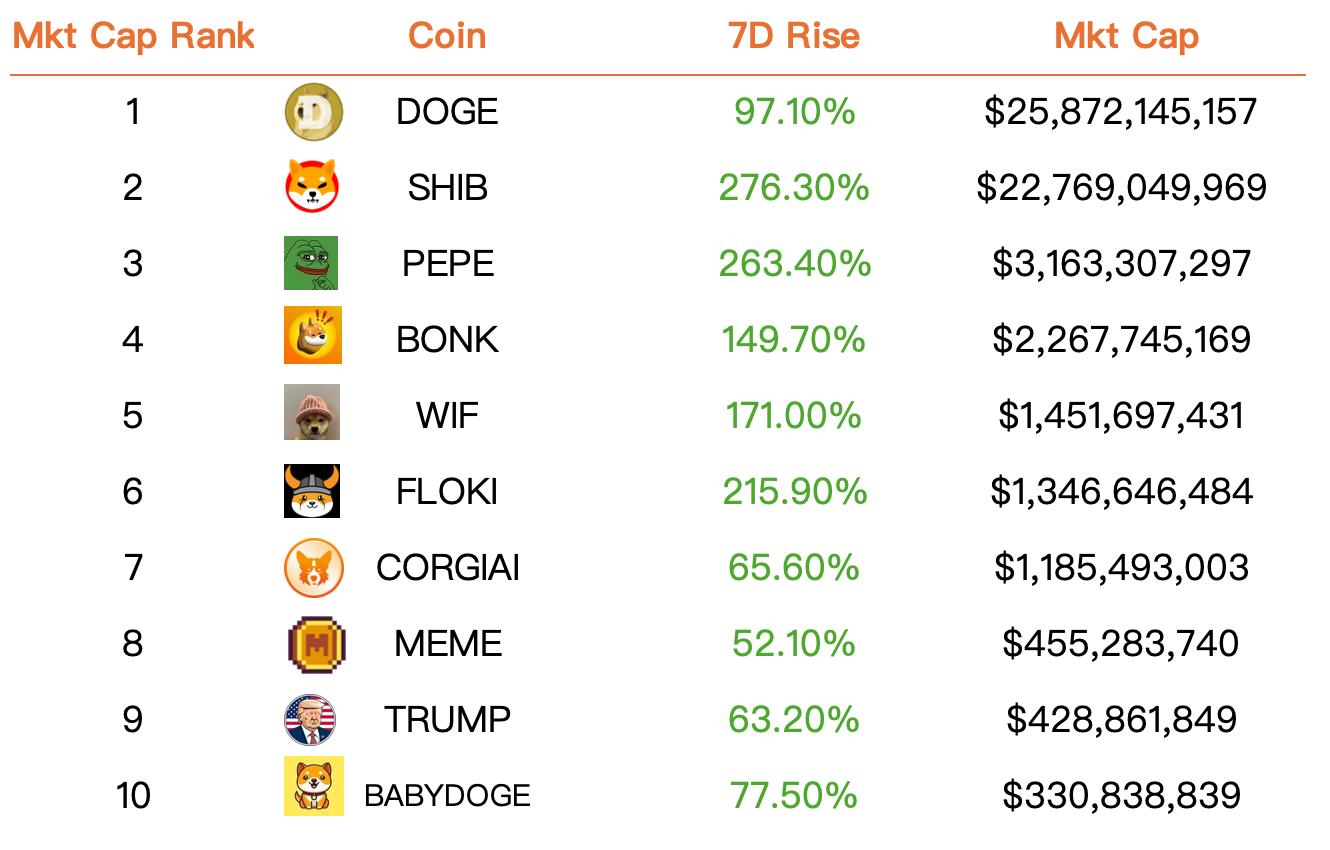This screenshot has height=850, width=1330.
Task: Select the BABYDOGE yellow icon
Action: click(314, 786)
